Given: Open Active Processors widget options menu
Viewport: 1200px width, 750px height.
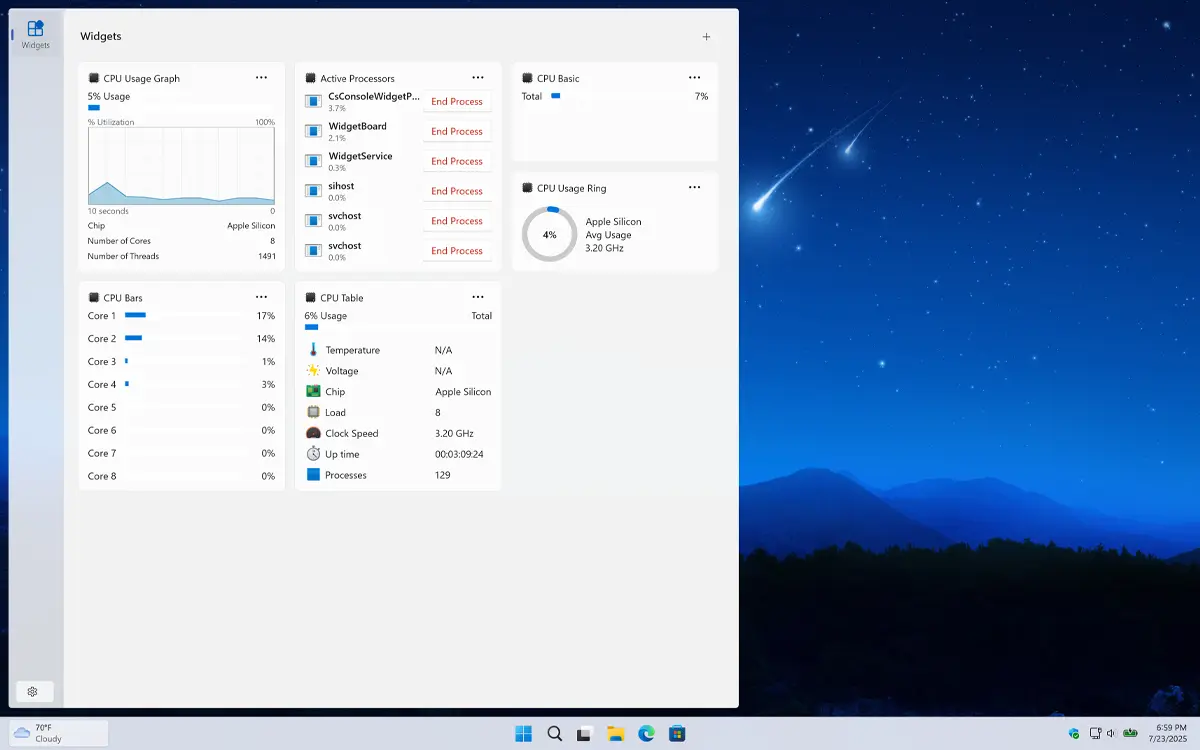Looking at the screenshot, I should [x=478, y=78].
